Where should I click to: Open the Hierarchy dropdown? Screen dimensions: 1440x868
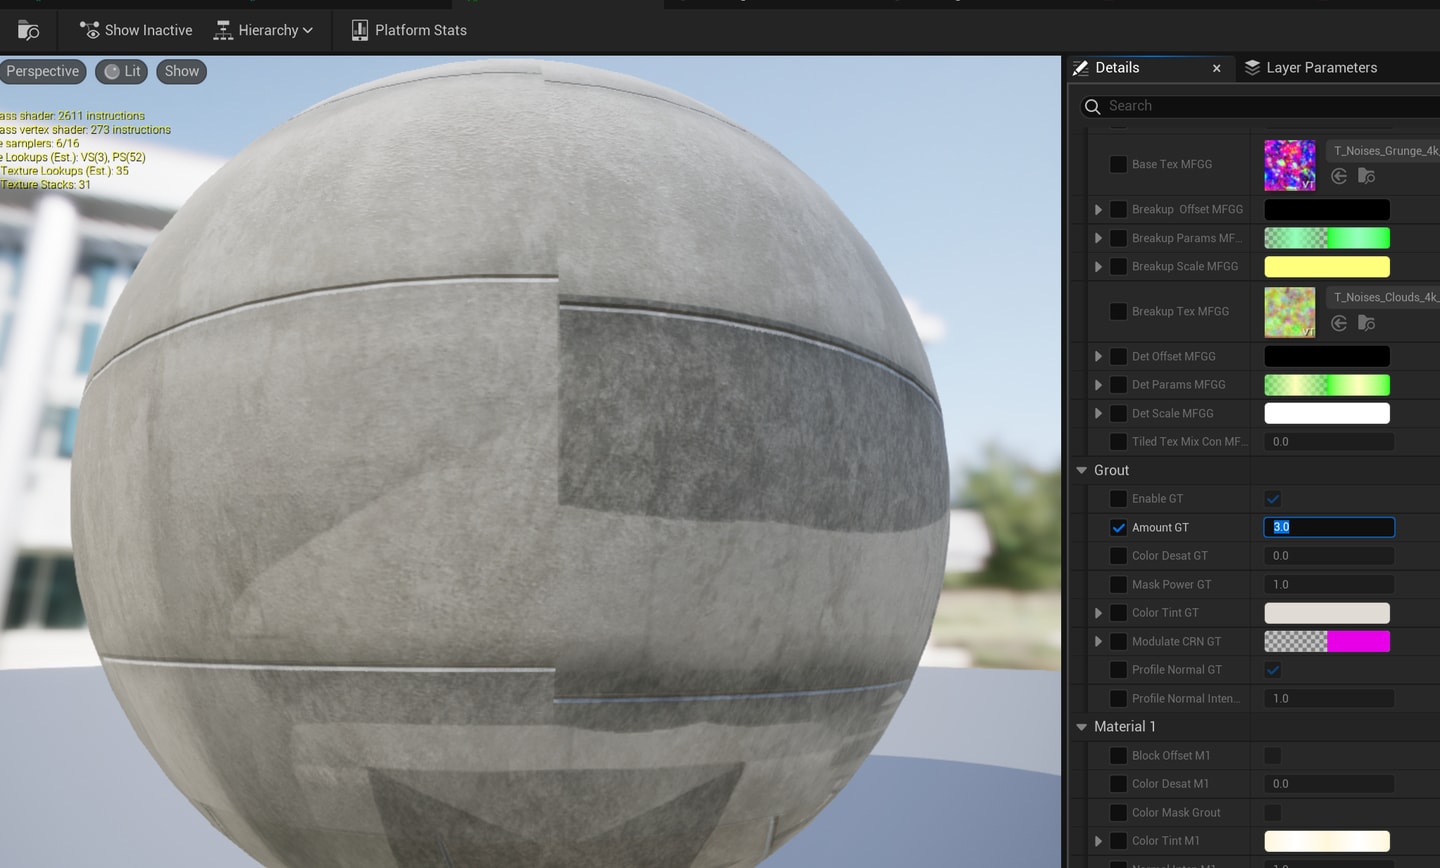pos(263,30)
